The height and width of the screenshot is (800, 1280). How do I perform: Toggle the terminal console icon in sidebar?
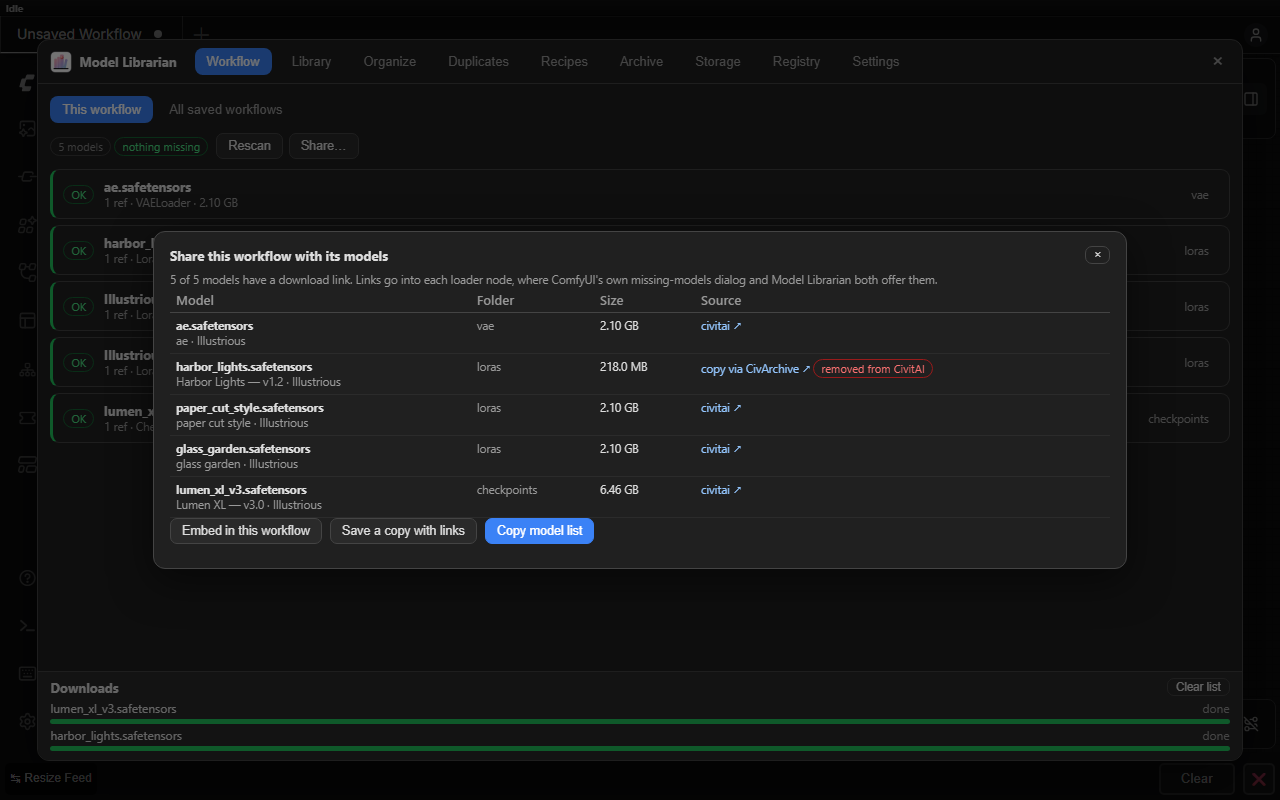[x=27, y=625]
